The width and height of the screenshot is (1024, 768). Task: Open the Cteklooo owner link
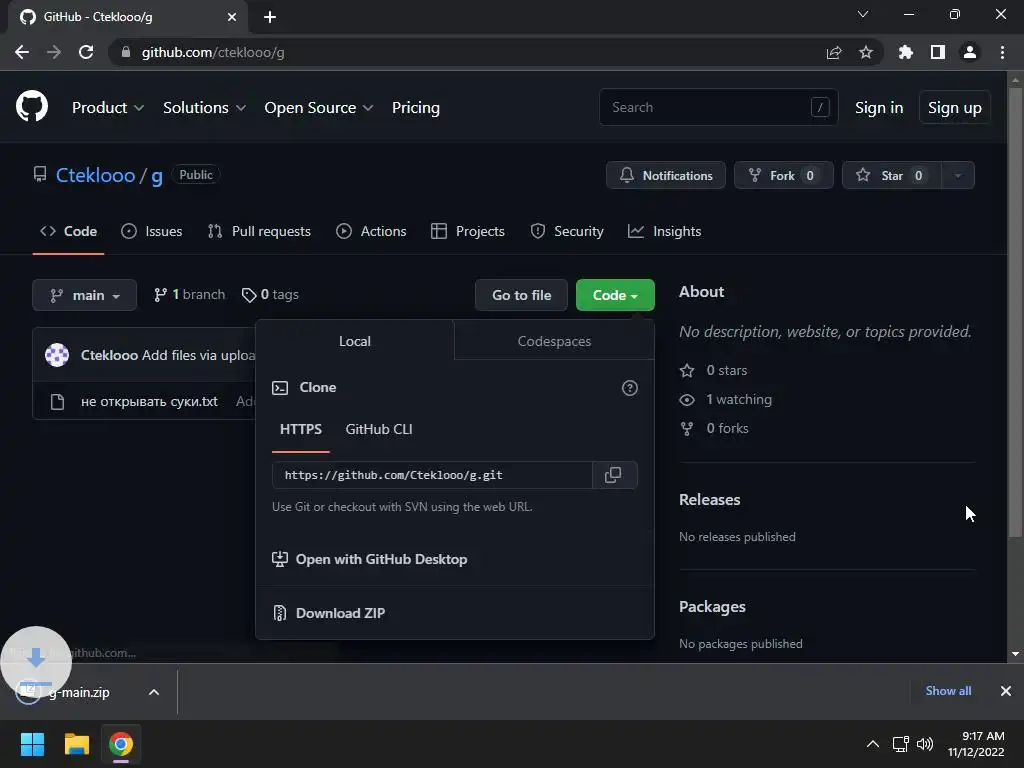[95, 175]
